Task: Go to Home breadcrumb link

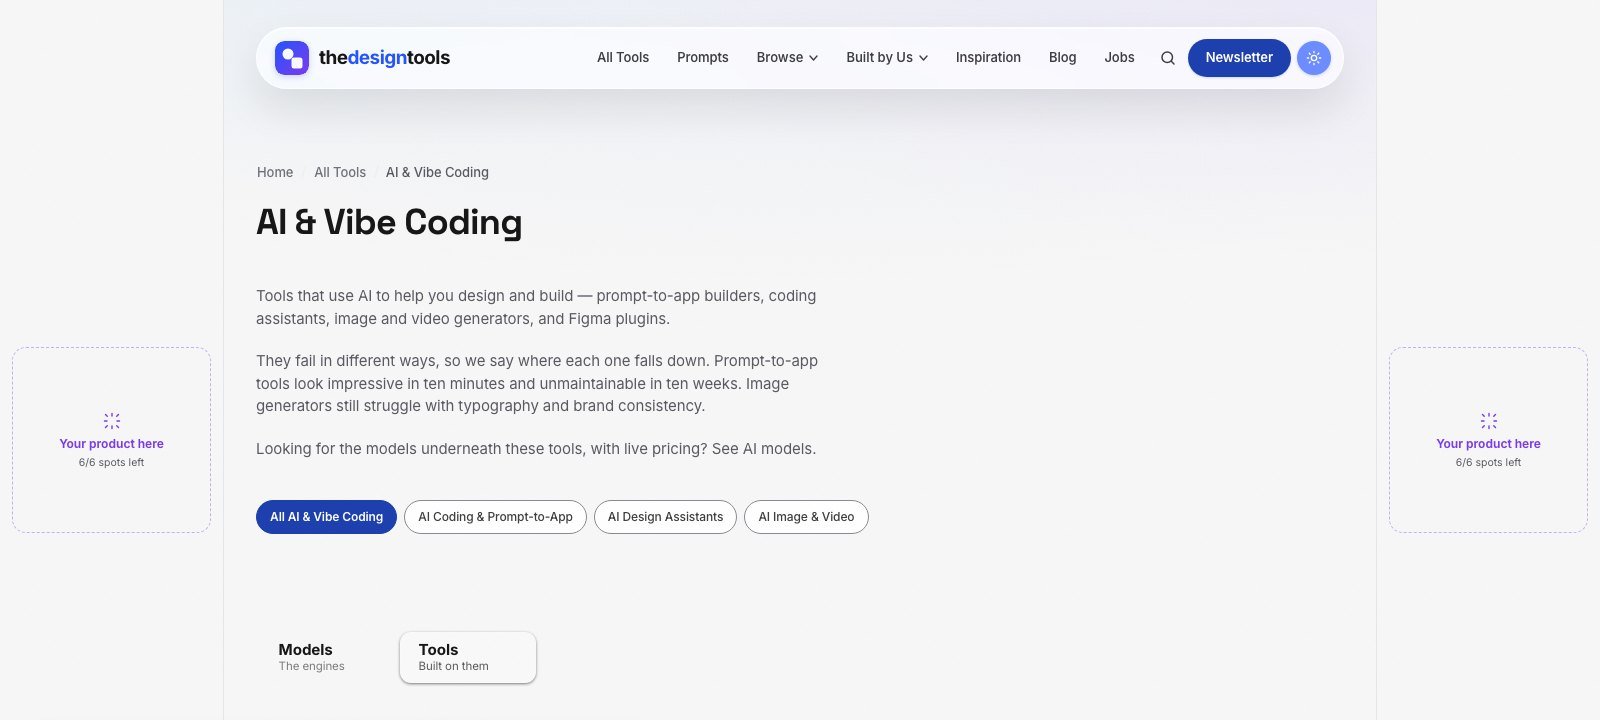Action: pos(275,172)
